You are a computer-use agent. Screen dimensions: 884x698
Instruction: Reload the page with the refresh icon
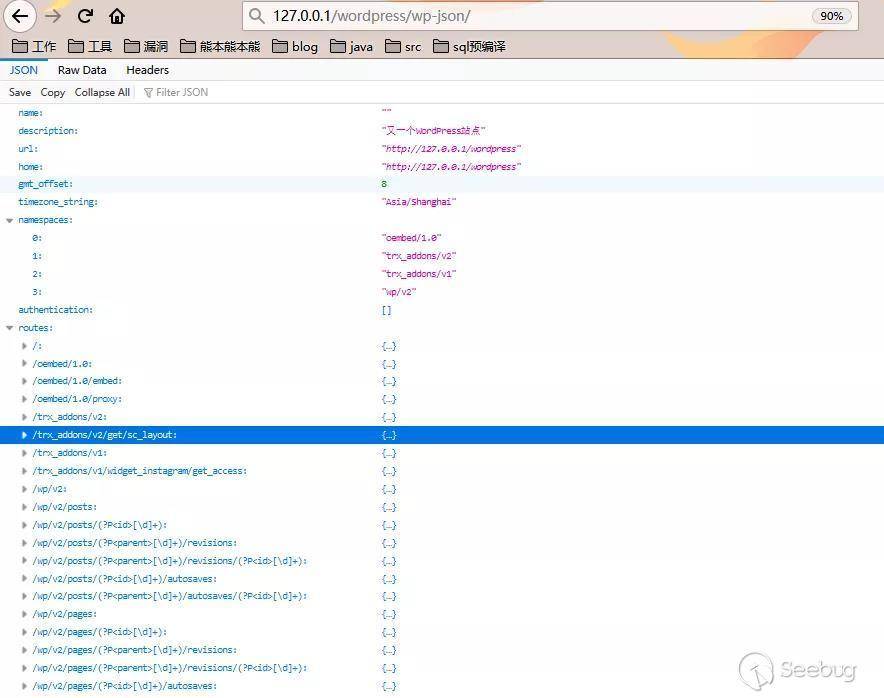(x=85, y=16)
